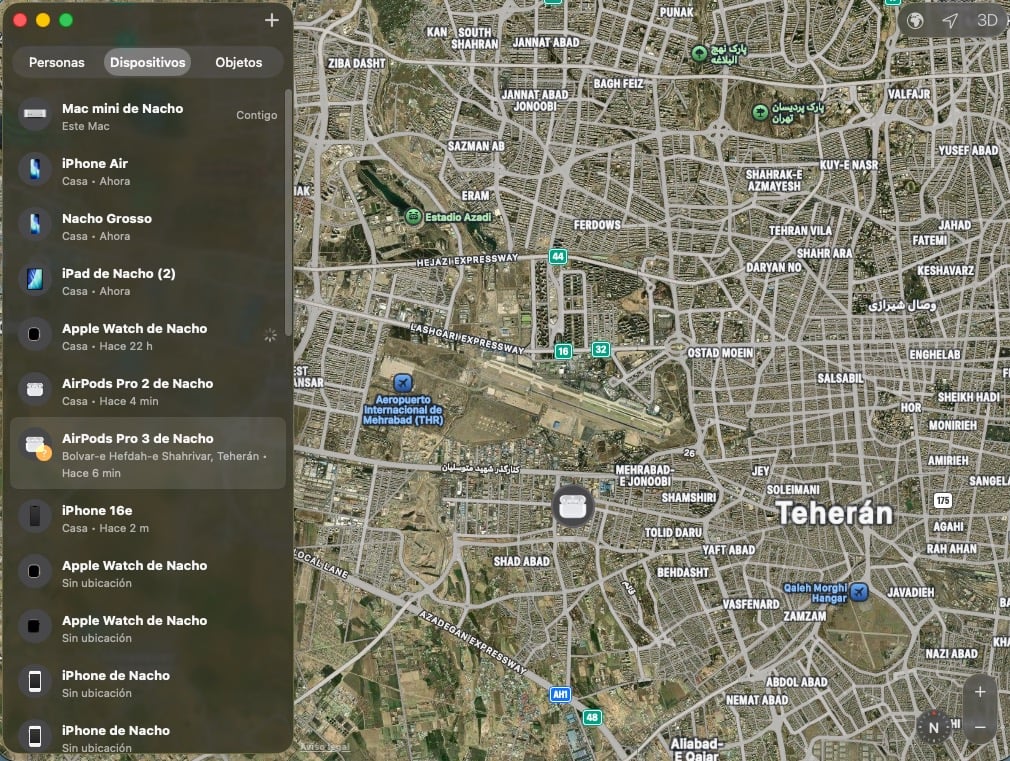The image size is (1010, 761).
Task: Toggle 3D map view
Action: 987,21
